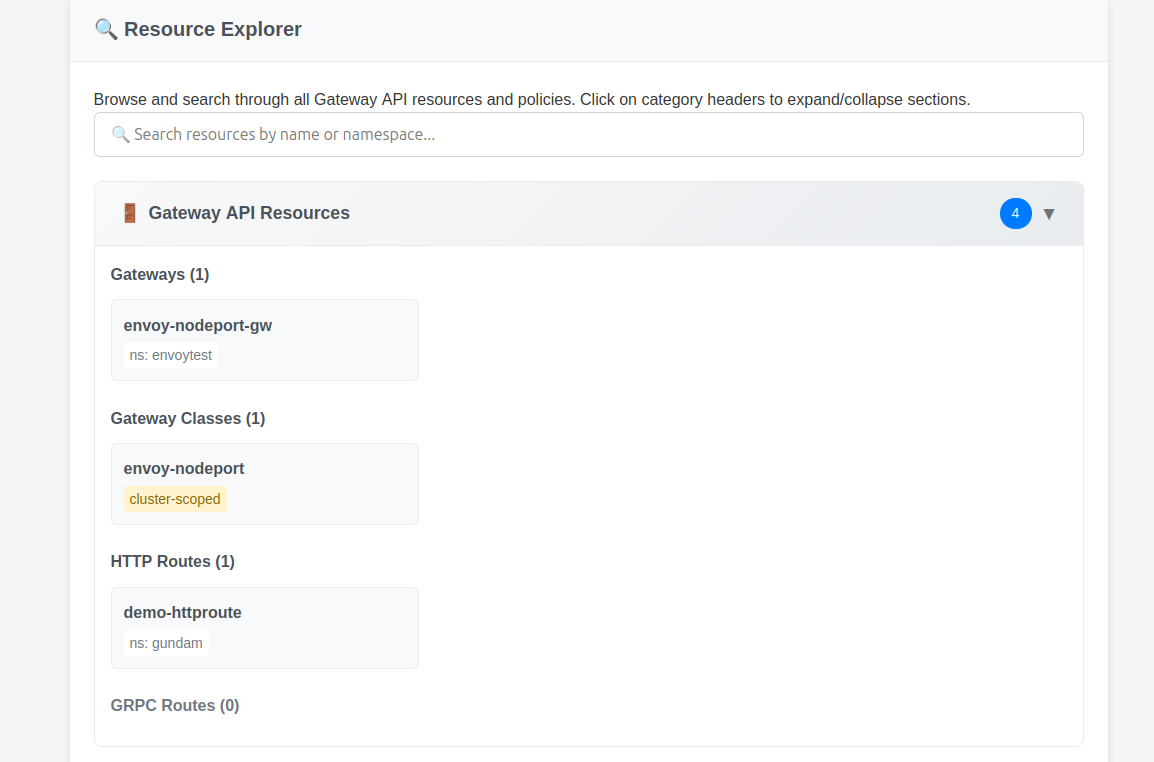Click the ns: gundam namespace tag

(166, 643)
